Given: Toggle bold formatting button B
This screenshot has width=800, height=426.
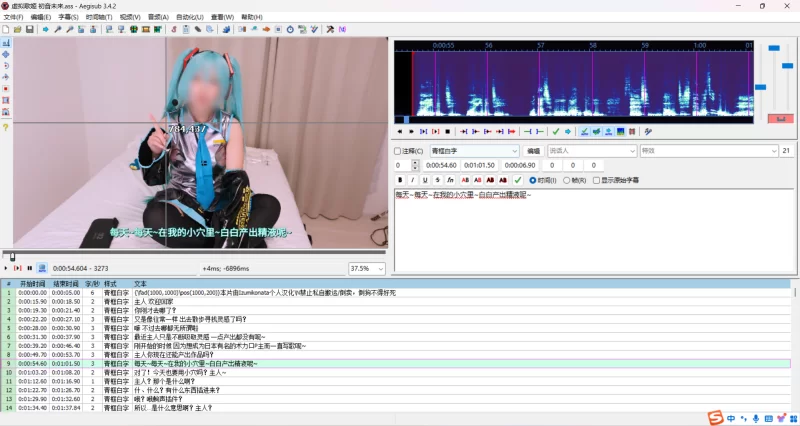Looking at the screenshot, I should click(x=400, y=180).
